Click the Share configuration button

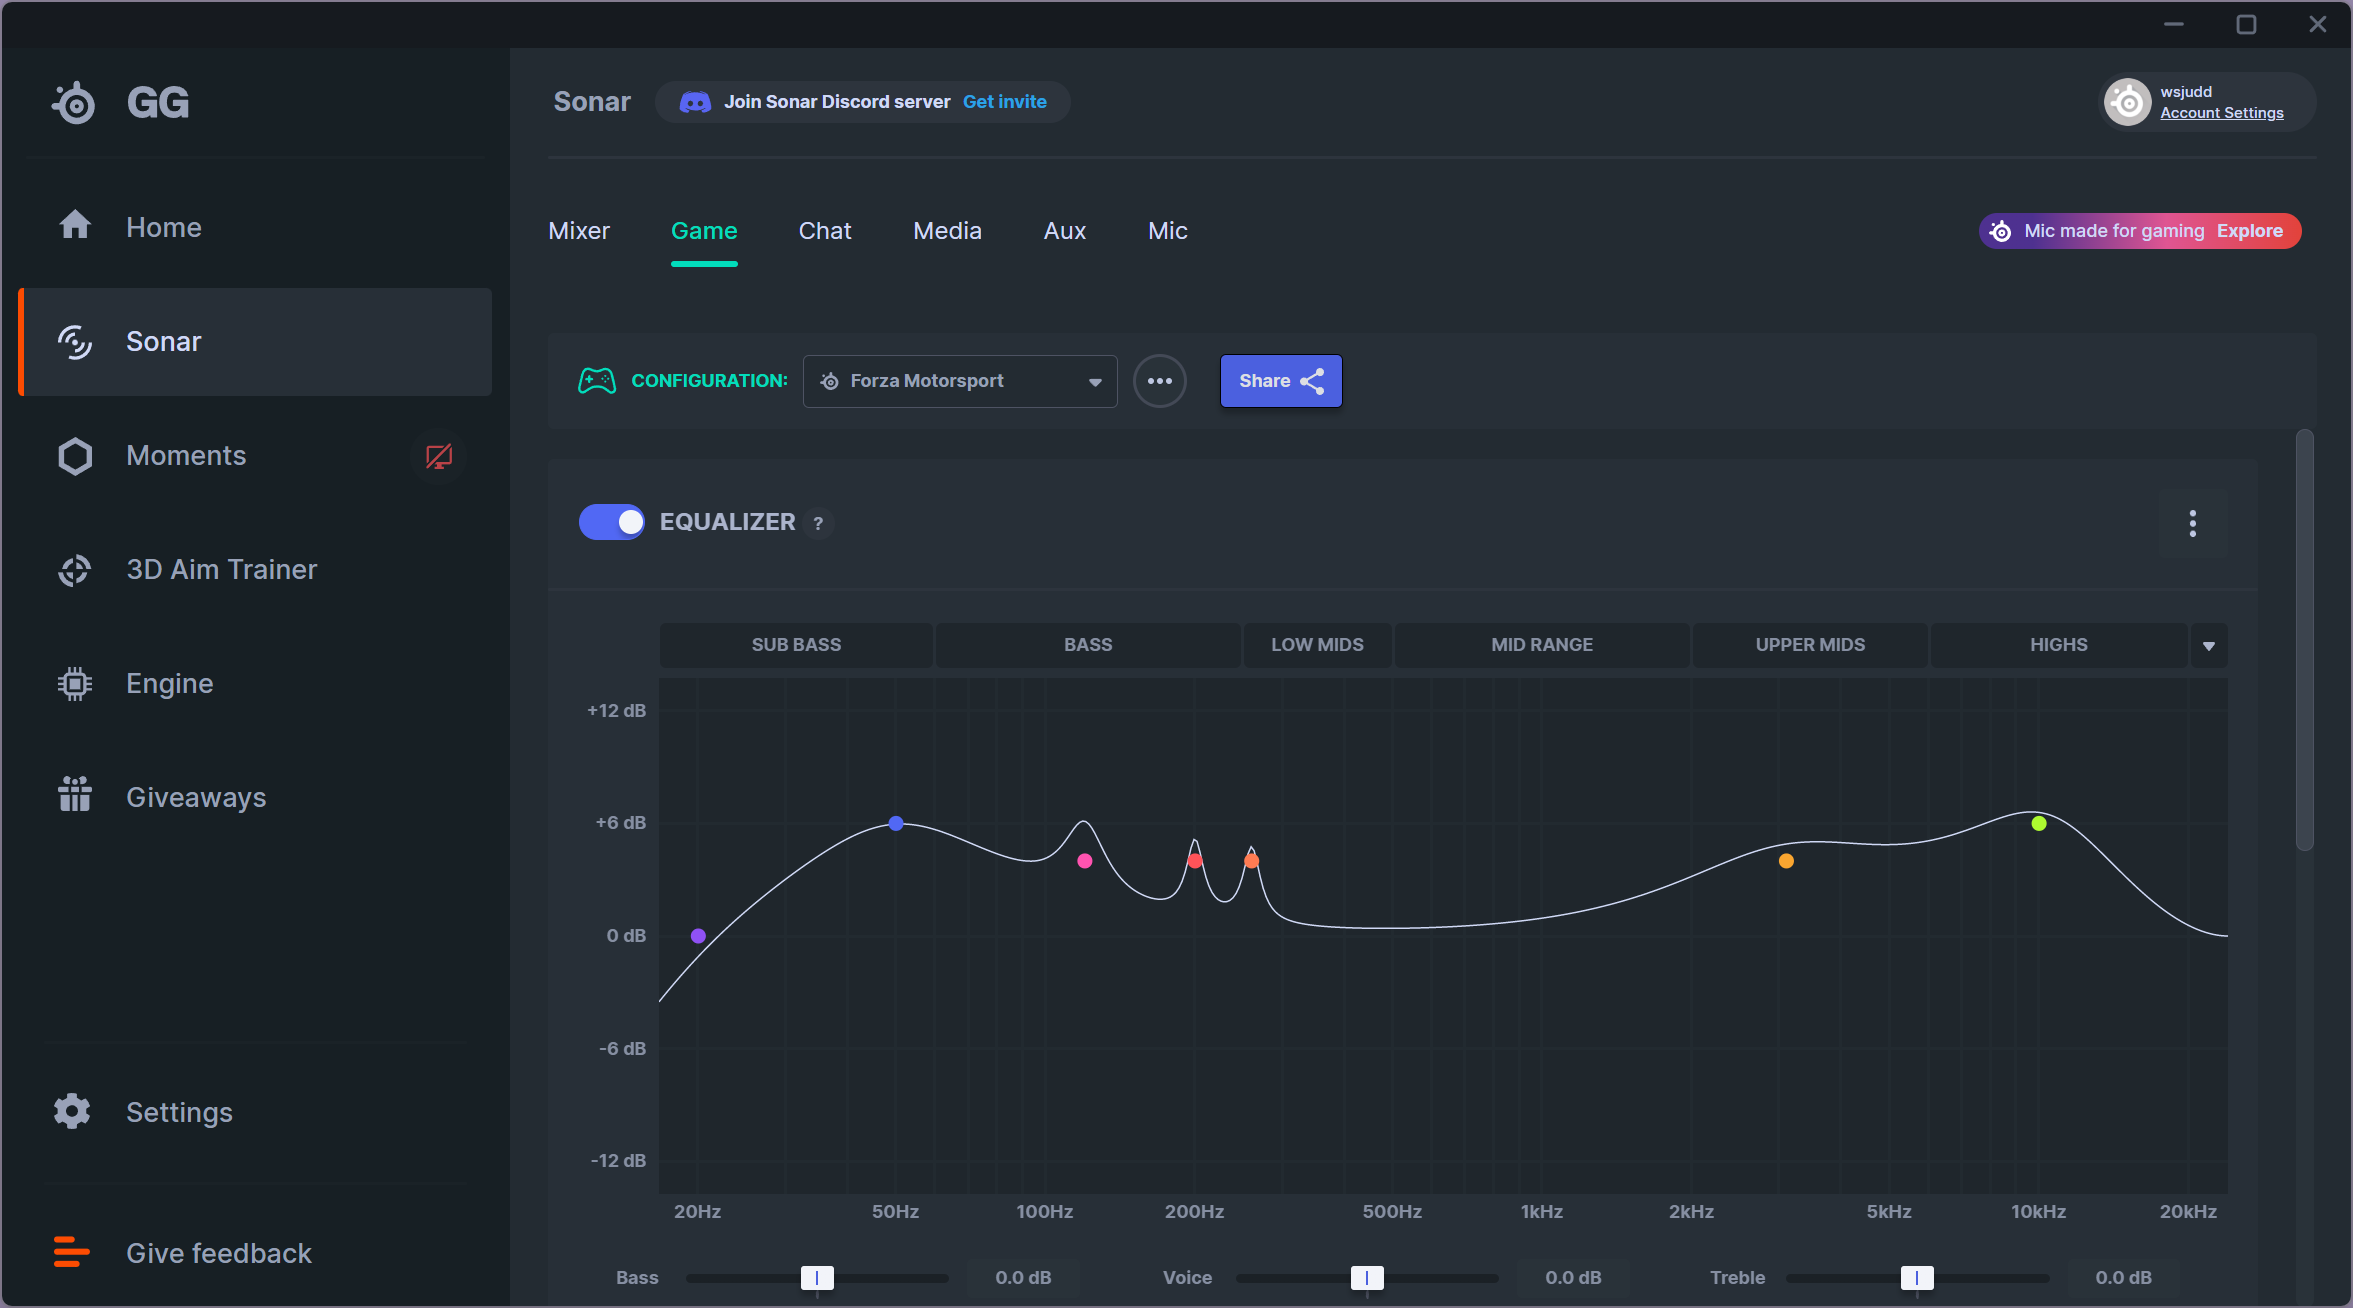(1280, 381)
